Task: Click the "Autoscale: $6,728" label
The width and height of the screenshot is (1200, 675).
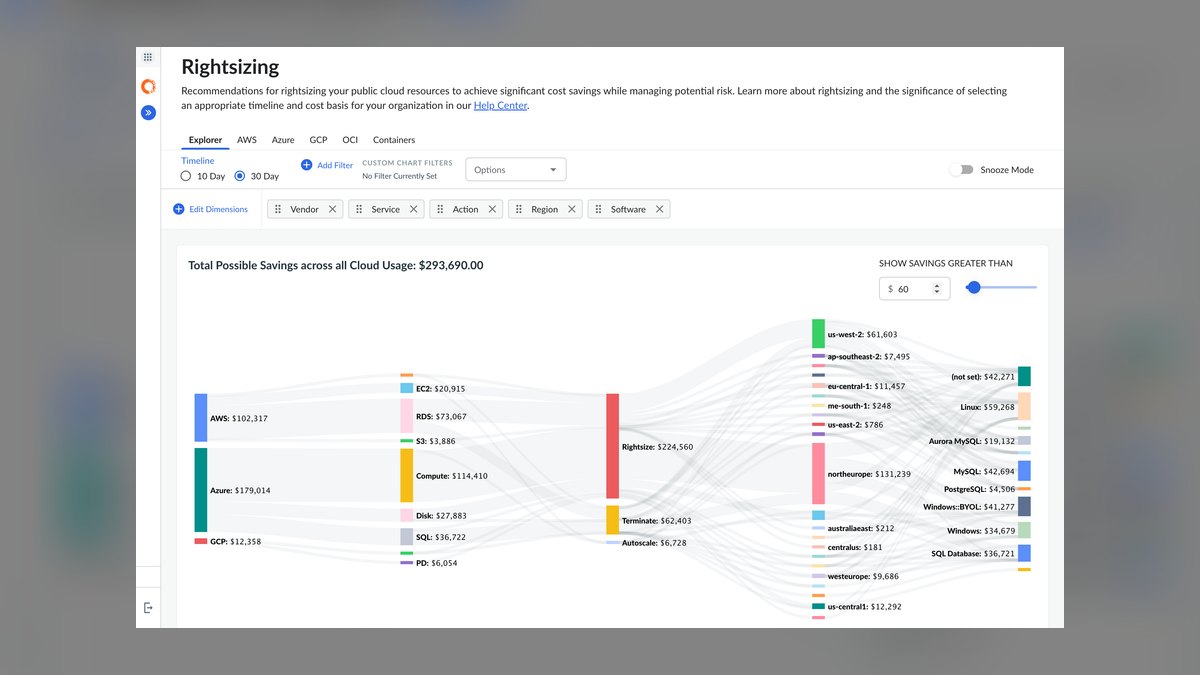Action: pyautogui.click(x=654, y=543)
